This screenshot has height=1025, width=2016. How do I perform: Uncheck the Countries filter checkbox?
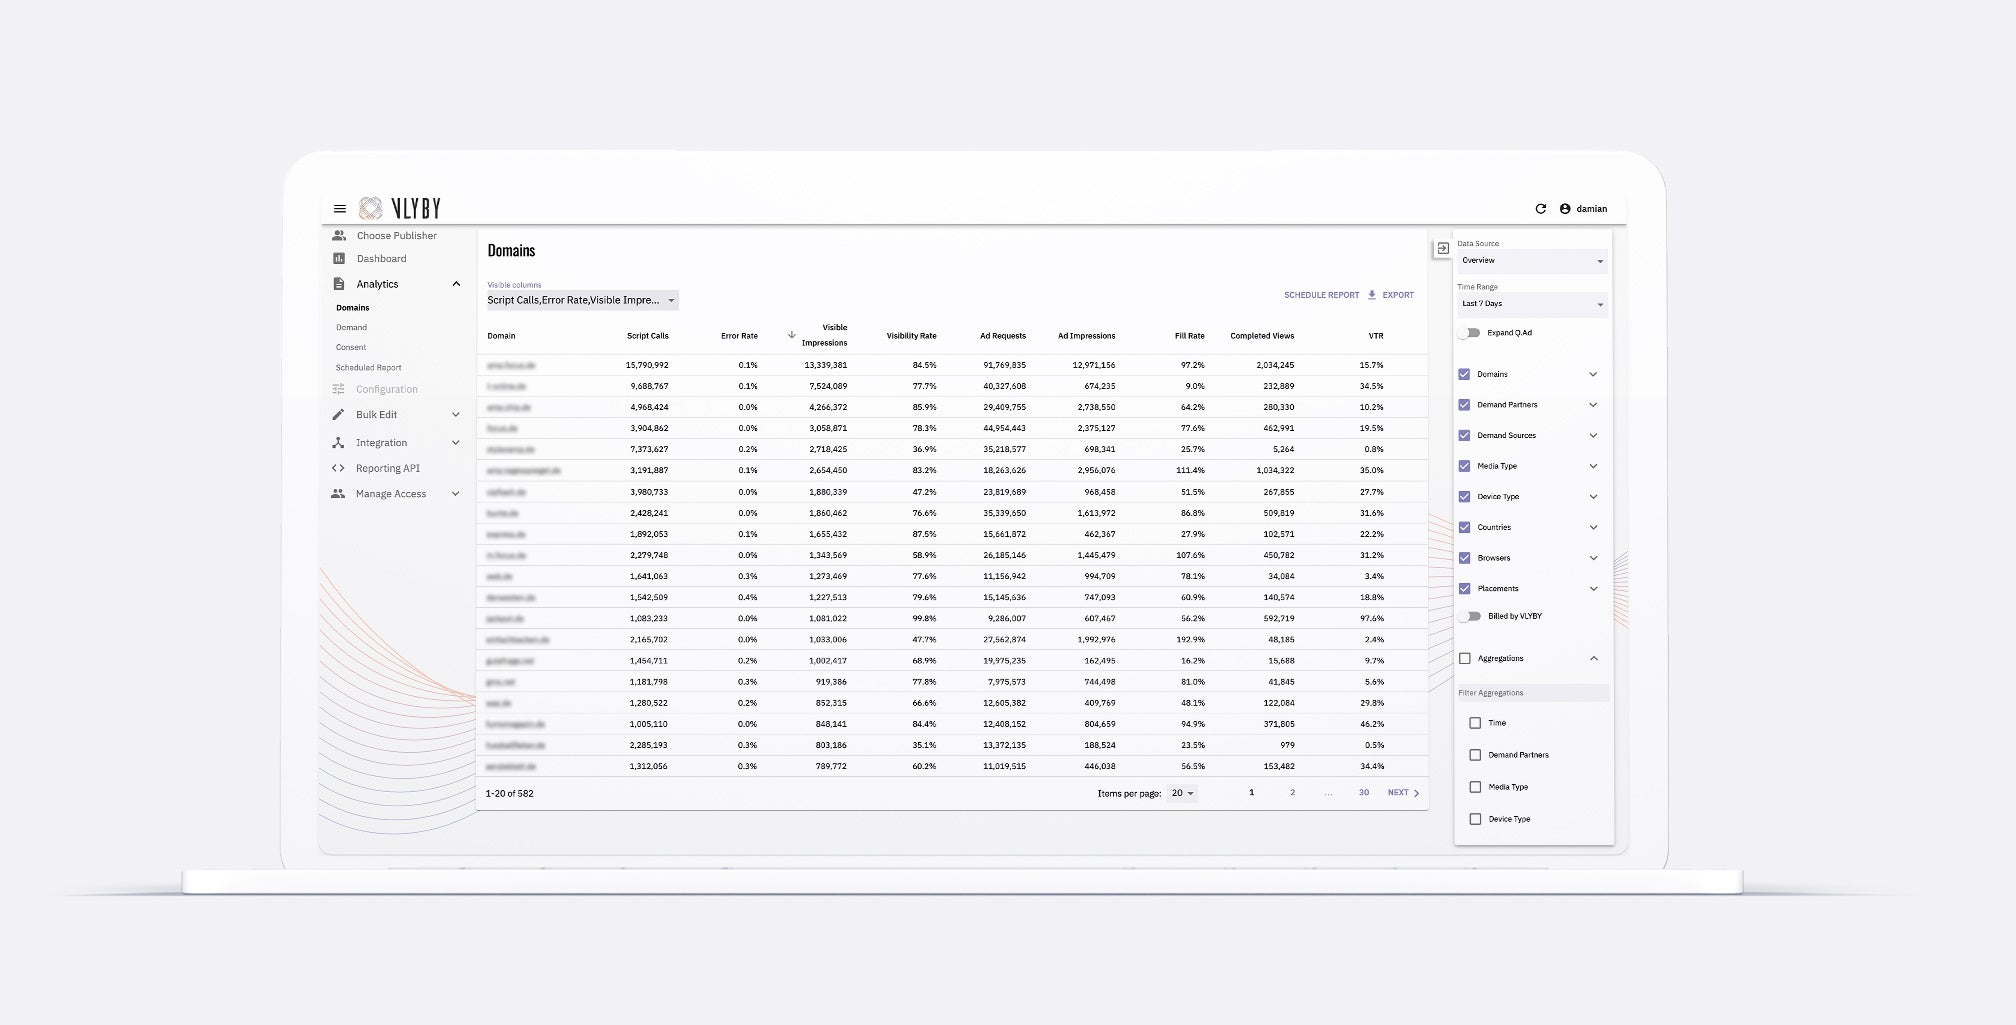point(1465,527)
